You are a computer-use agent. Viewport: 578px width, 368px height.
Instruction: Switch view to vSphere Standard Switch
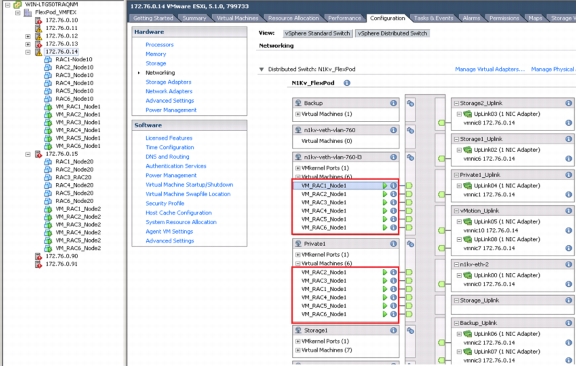317,33
